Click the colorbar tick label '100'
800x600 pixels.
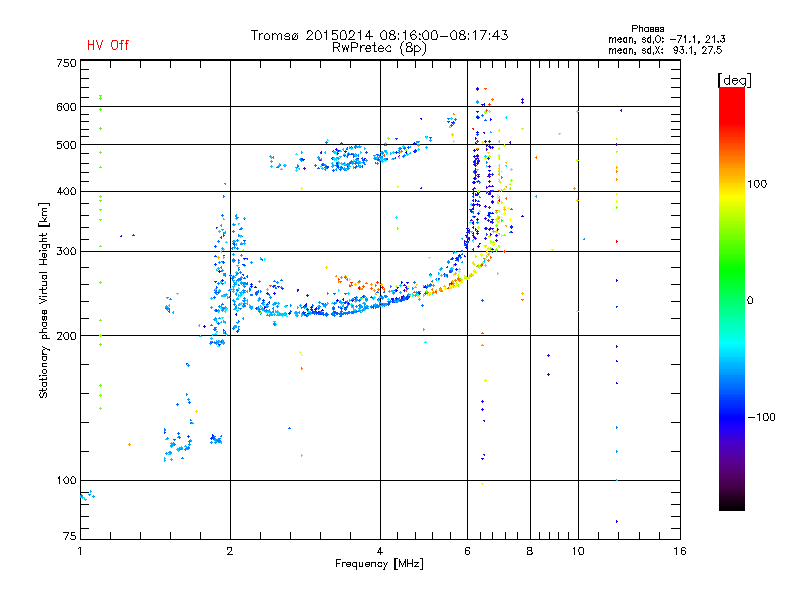pos(757,184)
